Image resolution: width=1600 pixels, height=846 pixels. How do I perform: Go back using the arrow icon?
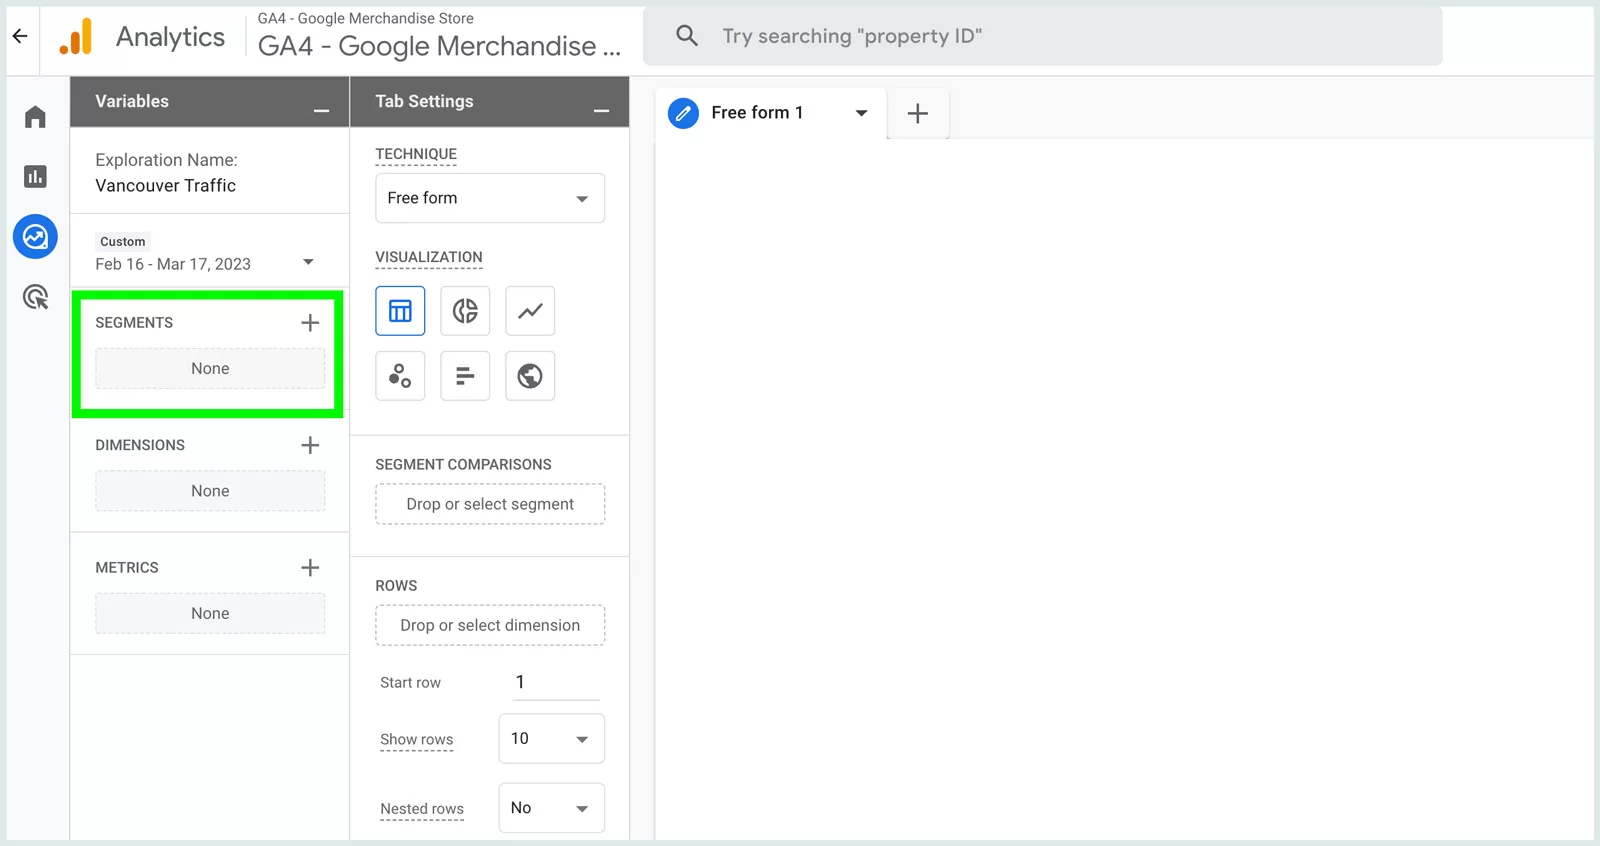pyautogui.click(x=20, y=36)
